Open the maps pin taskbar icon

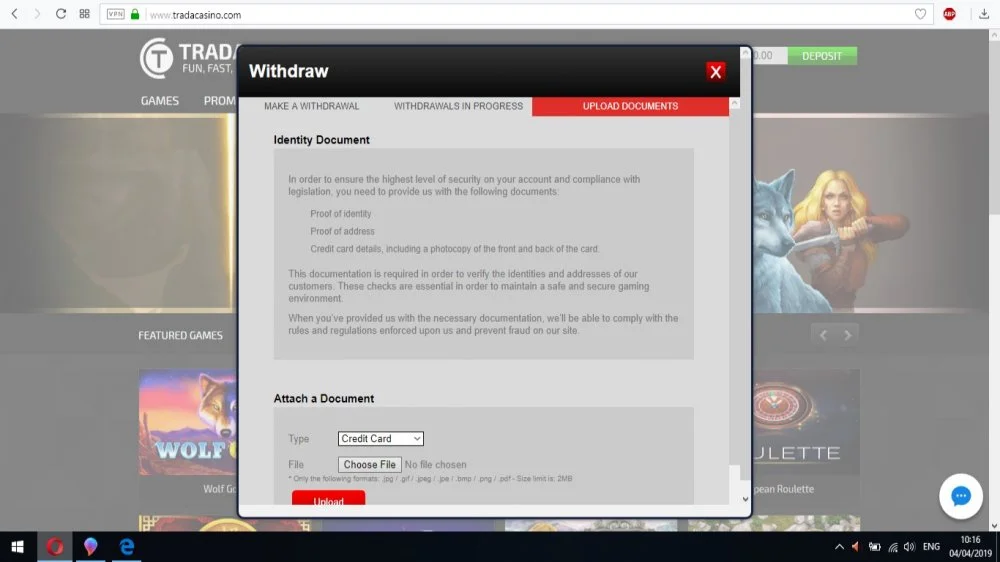point(91,547)
